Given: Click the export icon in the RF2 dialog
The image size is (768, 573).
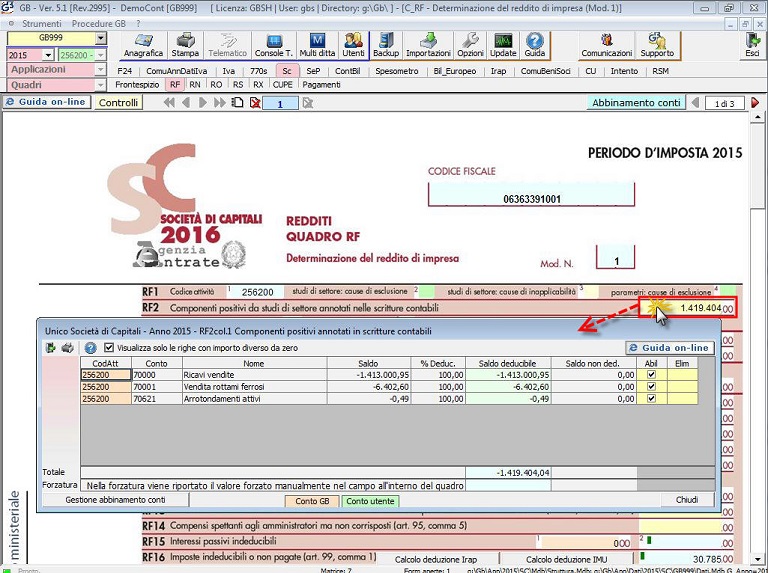Looking at the screenshot, I should pos(50,348).
